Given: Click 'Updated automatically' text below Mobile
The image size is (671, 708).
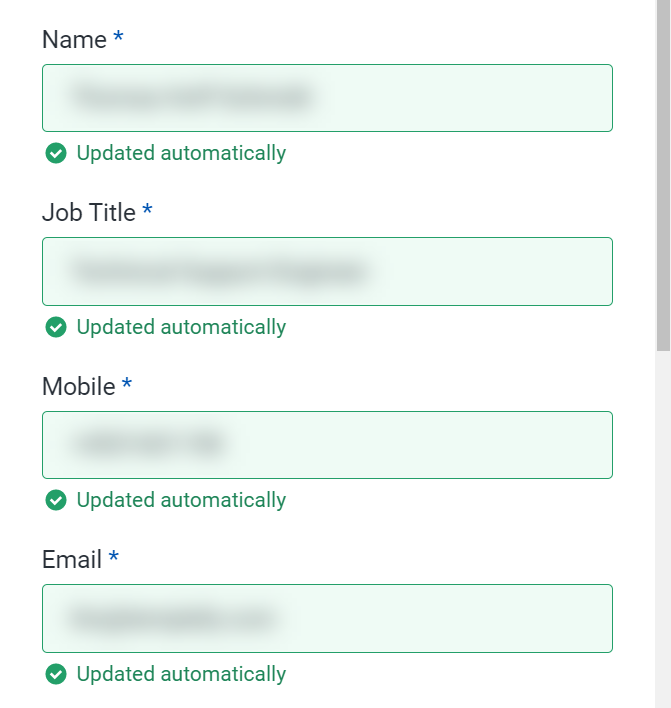Looking at the screenshot, I should [181, 500].
